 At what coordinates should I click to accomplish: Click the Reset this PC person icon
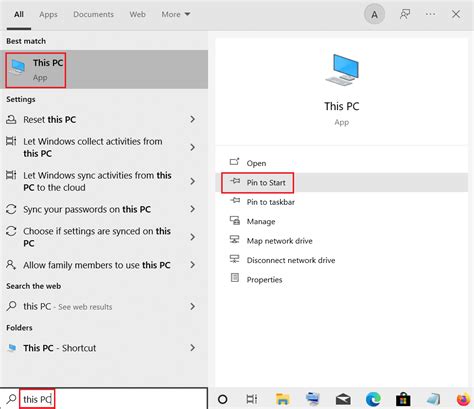pos(11,119)
